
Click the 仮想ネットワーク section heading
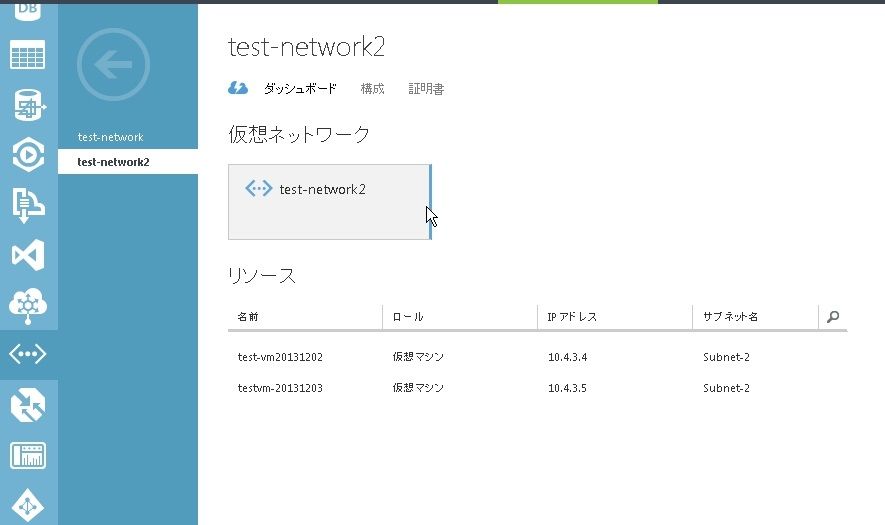coord(299,134)
